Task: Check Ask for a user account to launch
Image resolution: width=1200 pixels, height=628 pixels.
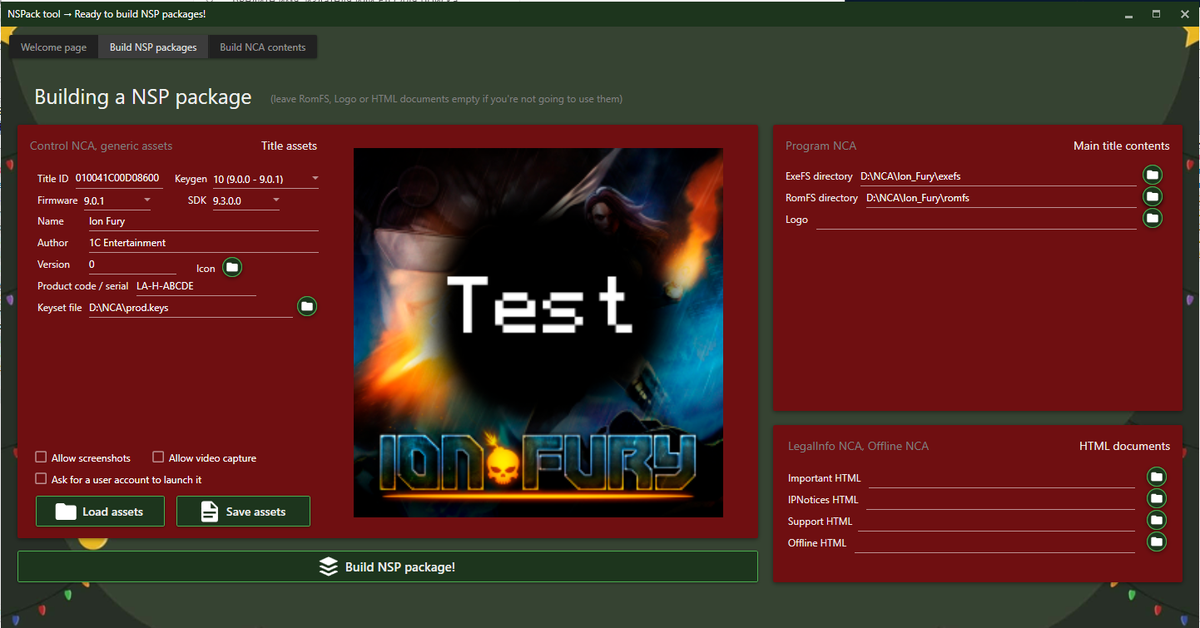Action: point(41,479)
